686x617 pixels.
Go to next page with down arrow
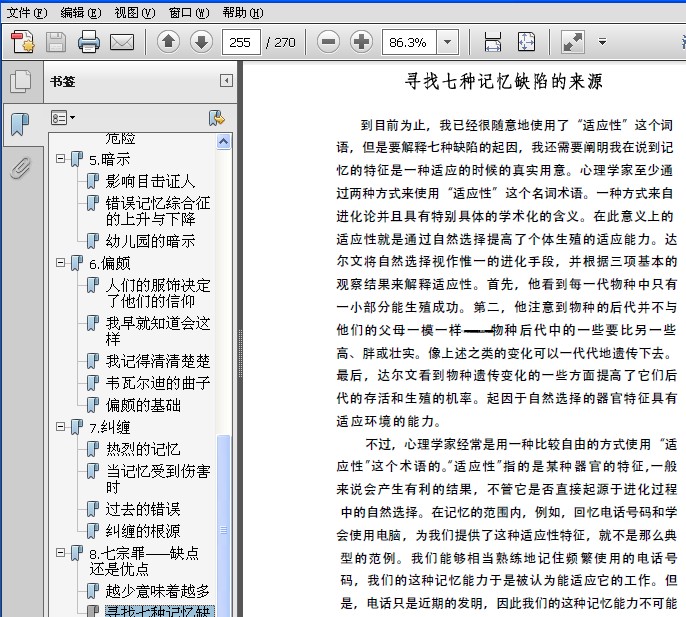(201, 42)
